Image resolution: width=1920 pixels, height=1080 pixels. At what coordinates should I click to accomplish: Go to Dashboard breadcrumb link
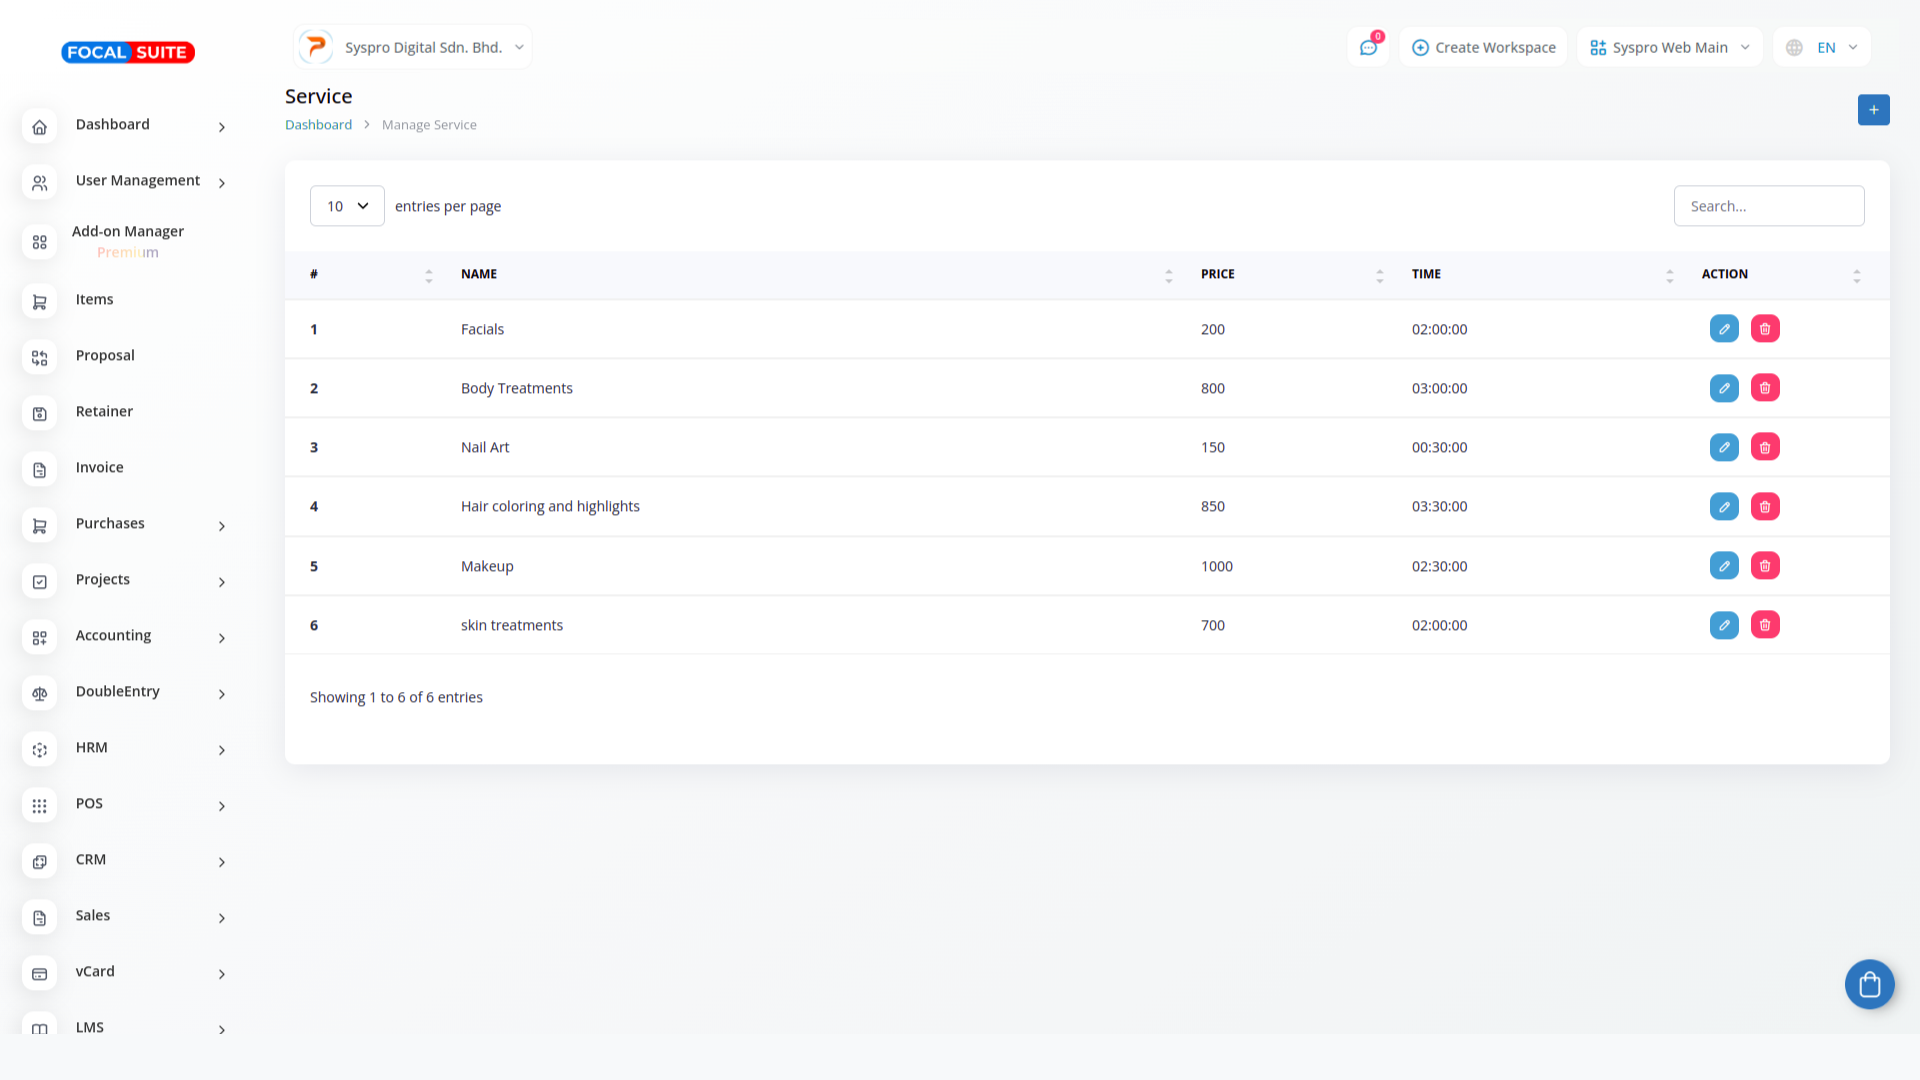(x=318, y=125)
